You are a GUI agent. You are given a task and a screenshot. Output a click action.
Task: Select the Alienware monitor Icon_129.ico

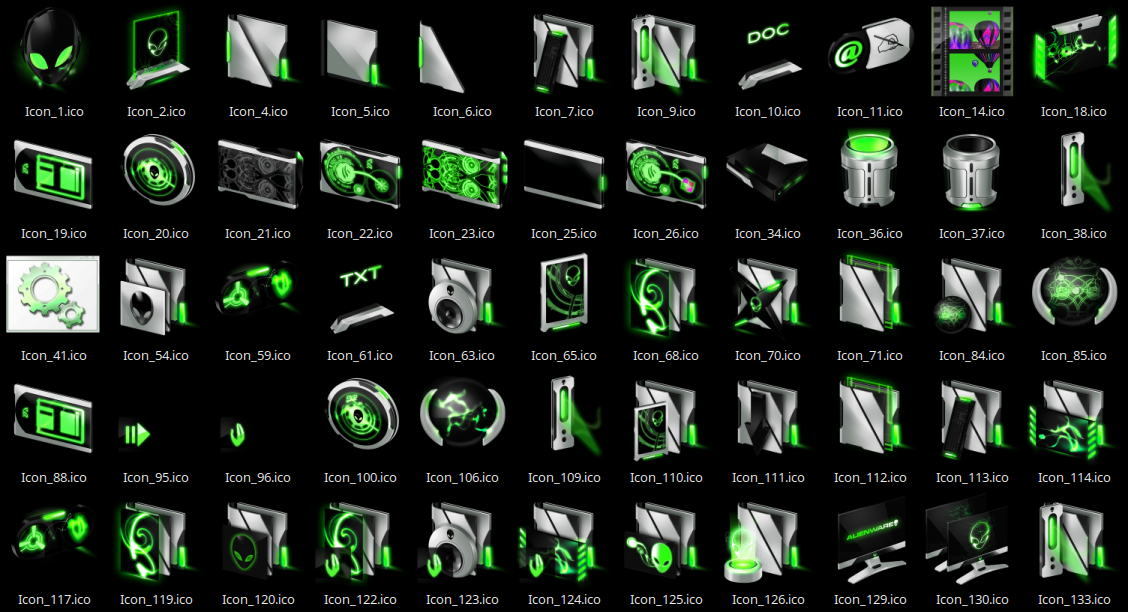tap(869, 540)
